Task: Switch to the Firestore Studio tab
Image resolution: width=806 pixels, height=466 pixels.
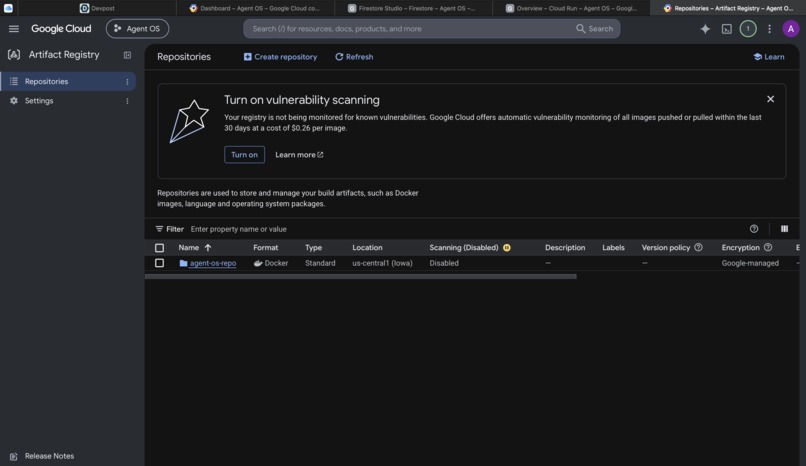Action: [x=412, y=8]
